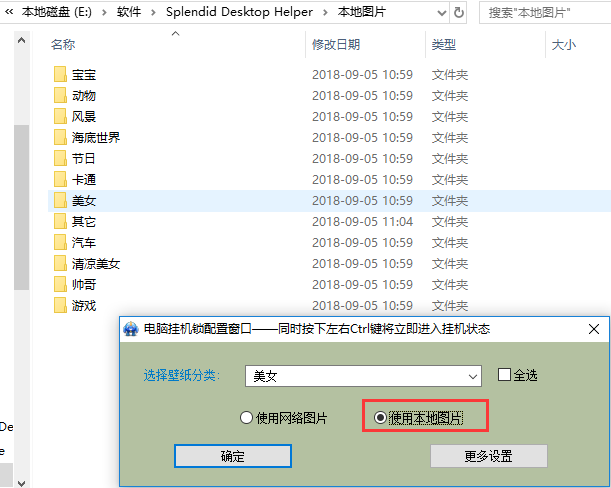Select the 帅哥 folder name
Viewport: 611px width, 488px height.
(84, 285)
